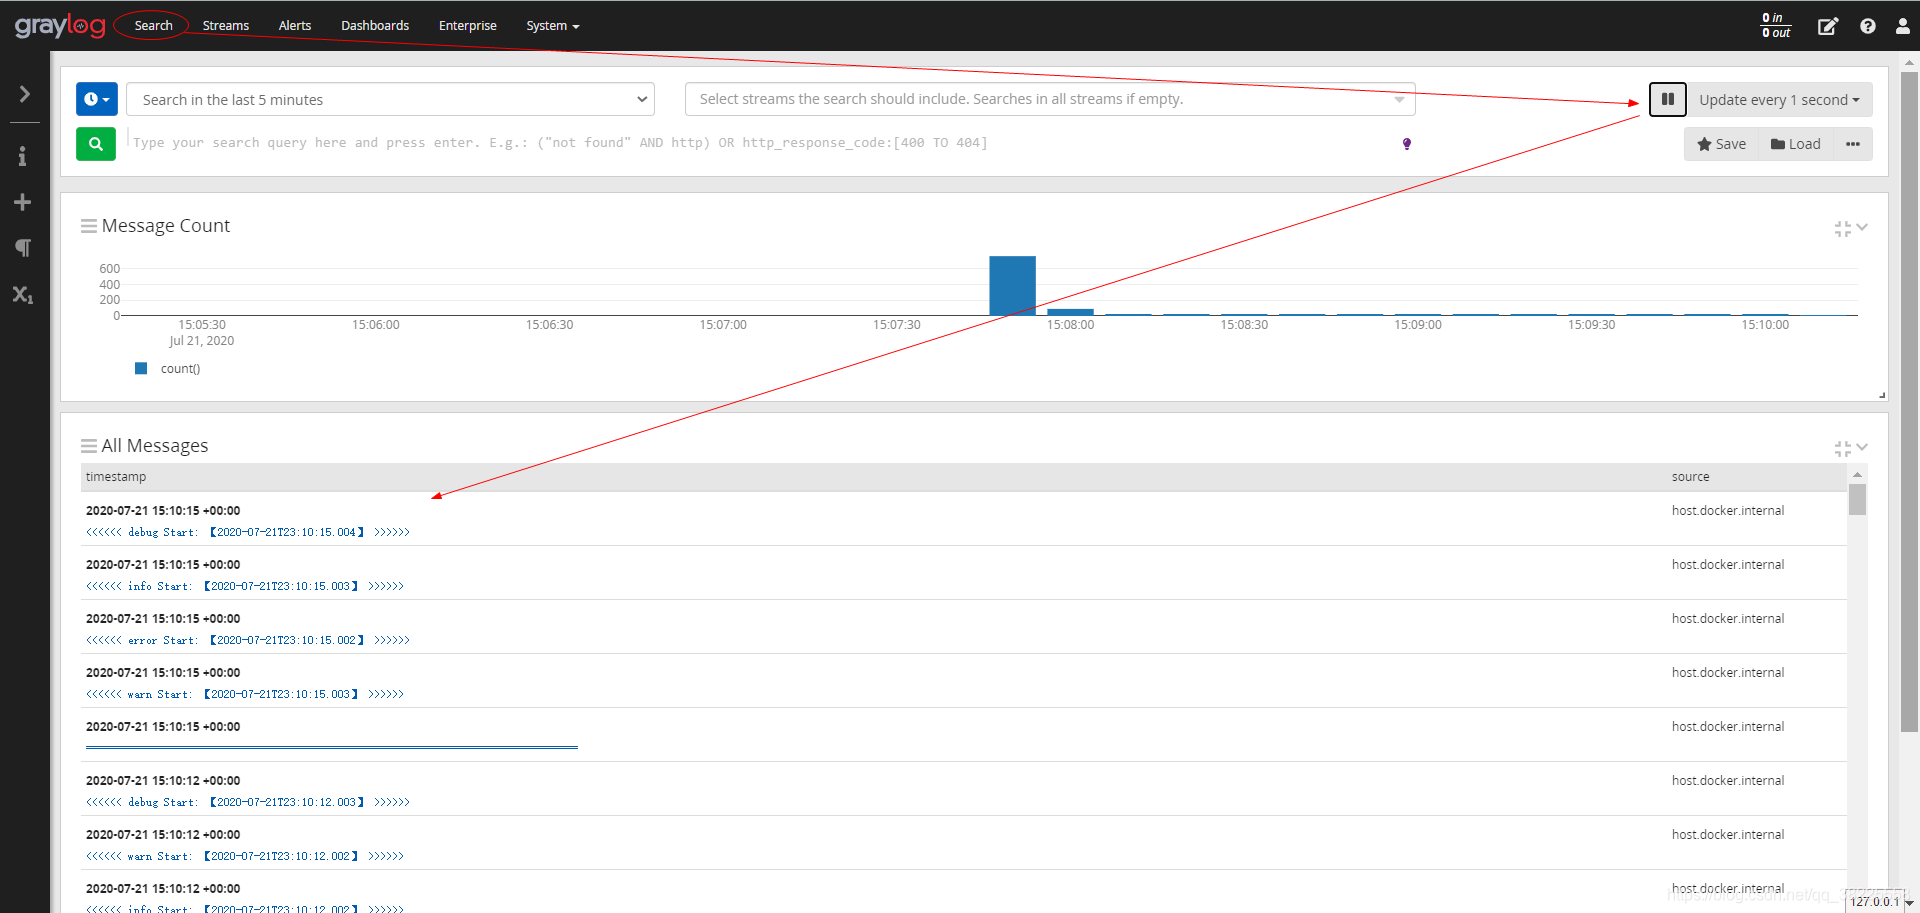Screen dimensions: 1920x913
Task: Go to the Alerts page
Action: (295, 26)
